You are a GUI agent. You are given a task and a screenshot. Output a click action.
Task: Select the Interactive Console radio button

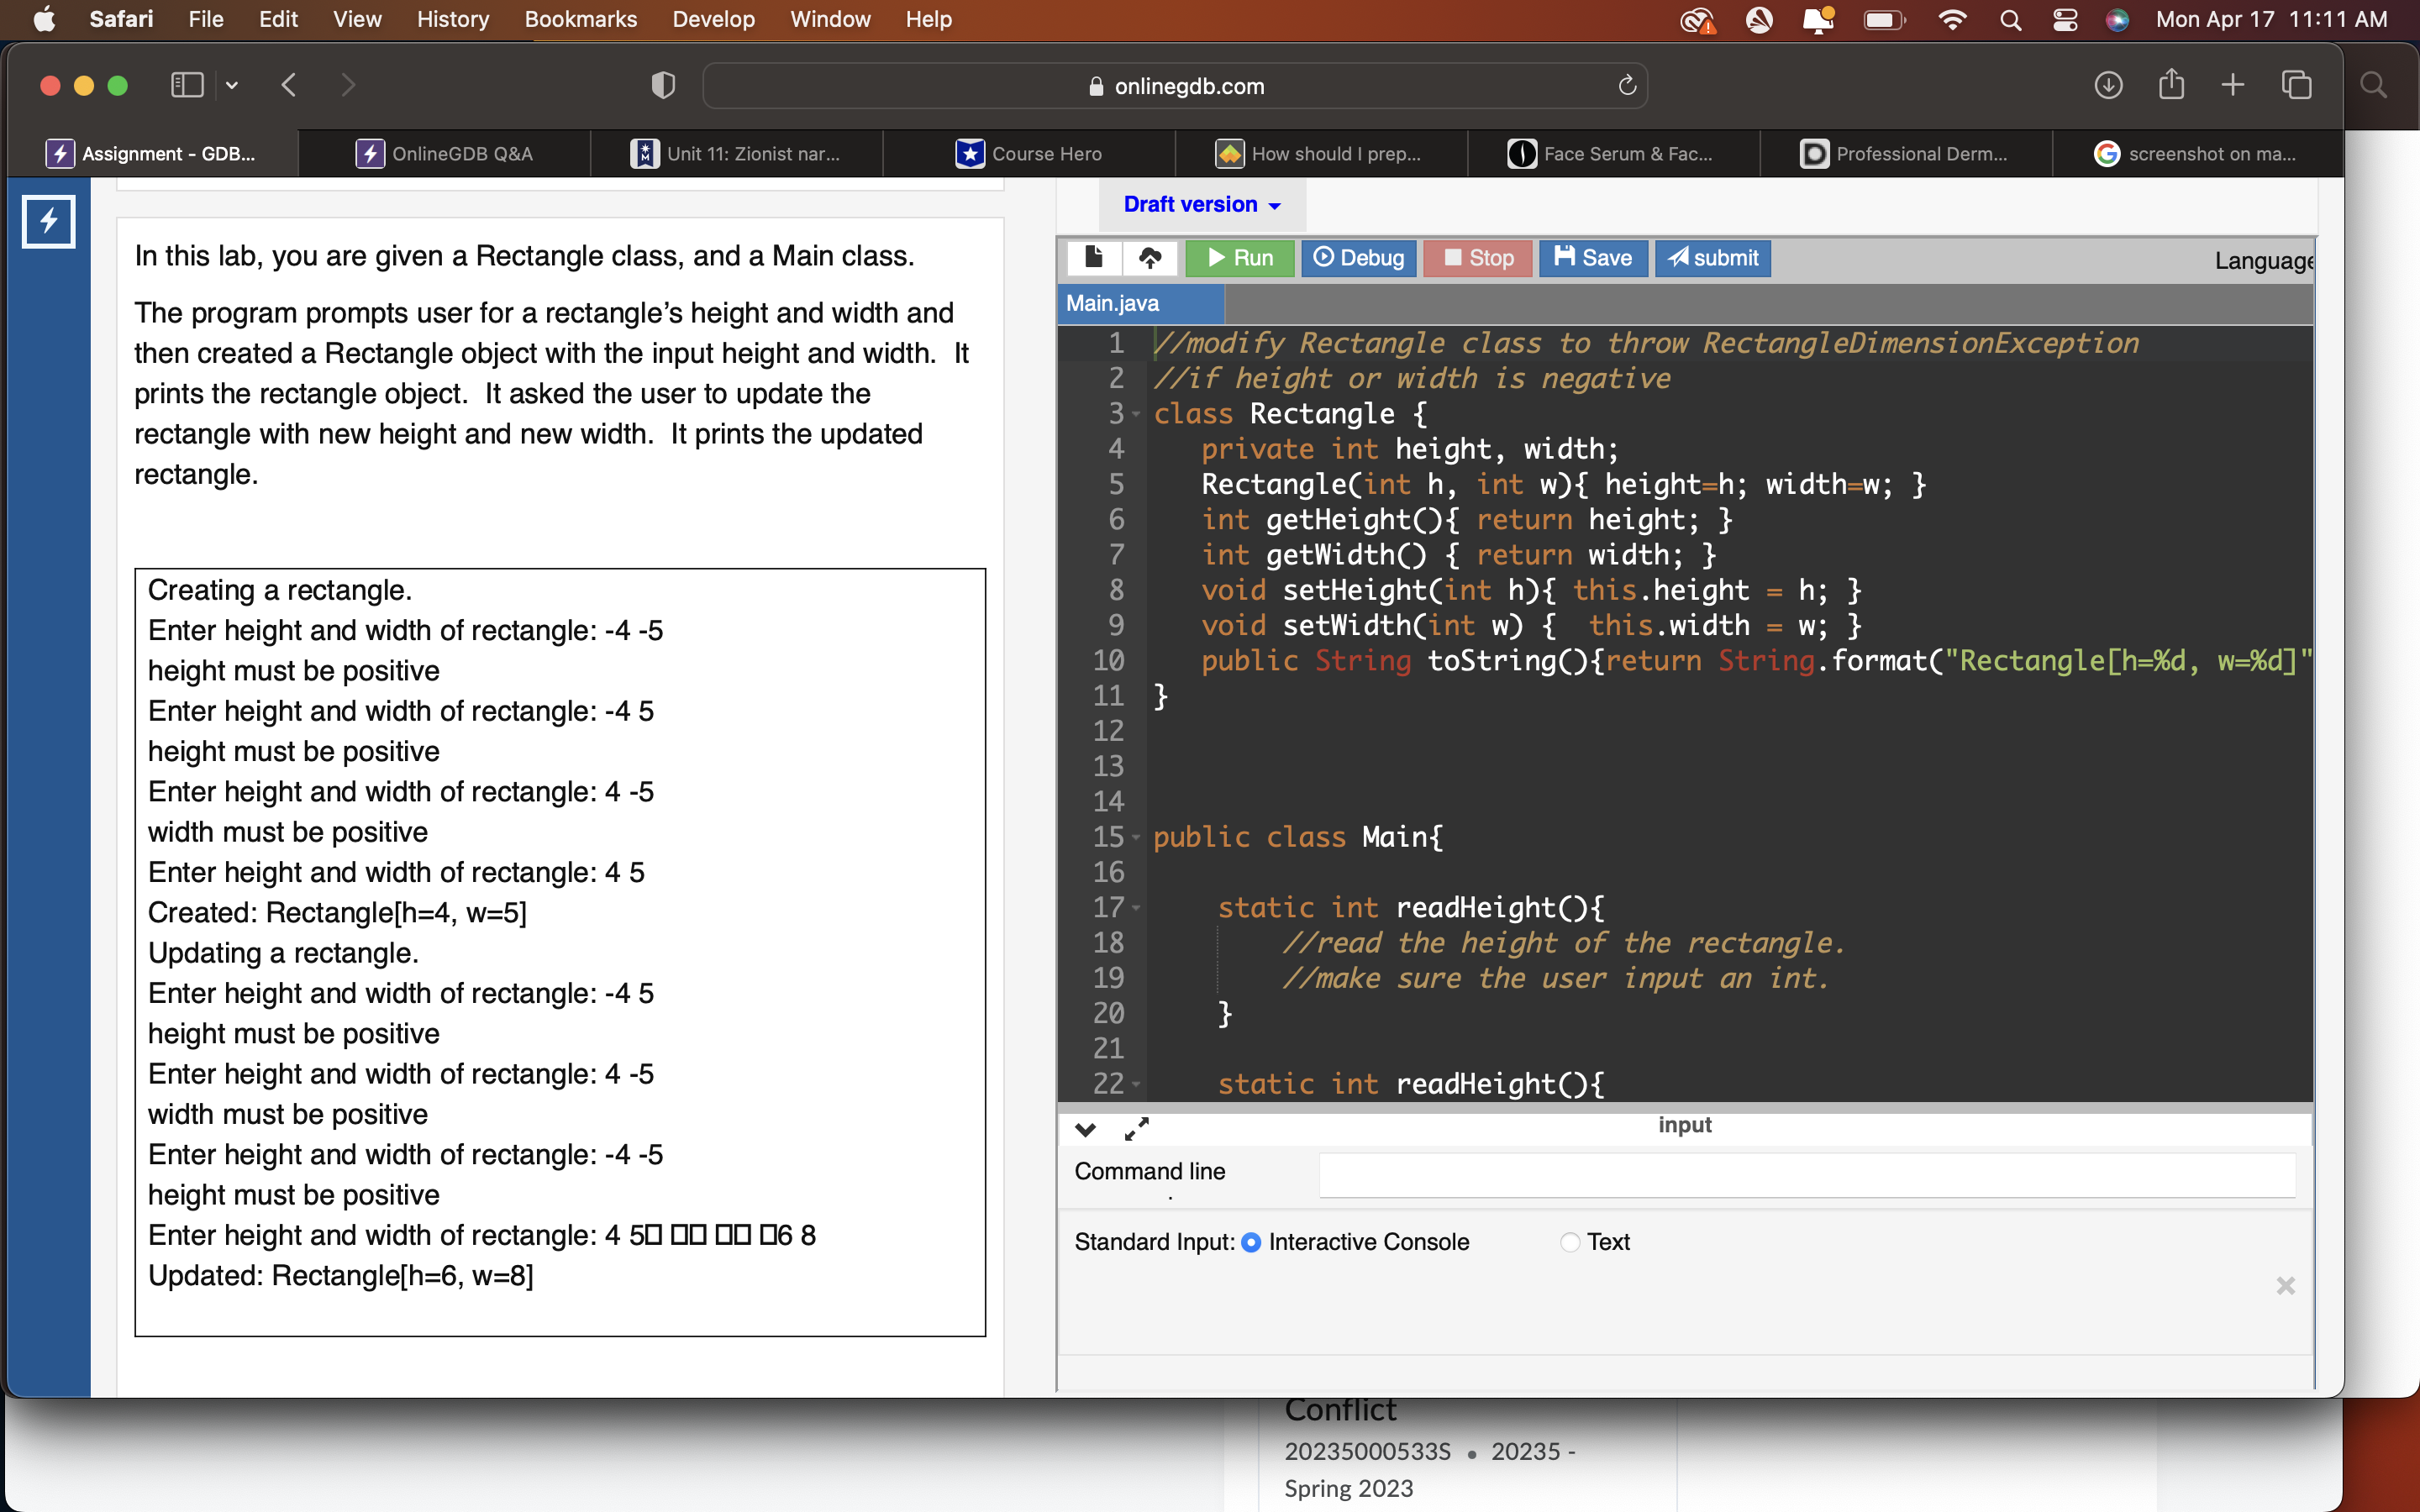coord(1251,1242)
